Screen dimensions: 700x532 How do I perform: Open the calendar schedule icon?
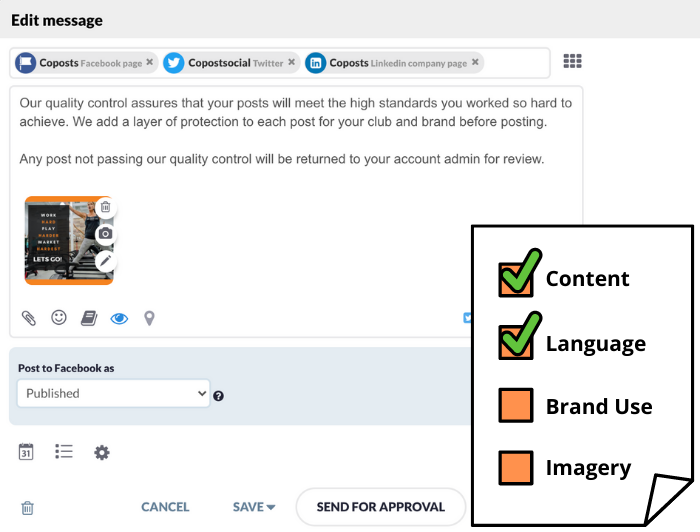pos(27,452)
